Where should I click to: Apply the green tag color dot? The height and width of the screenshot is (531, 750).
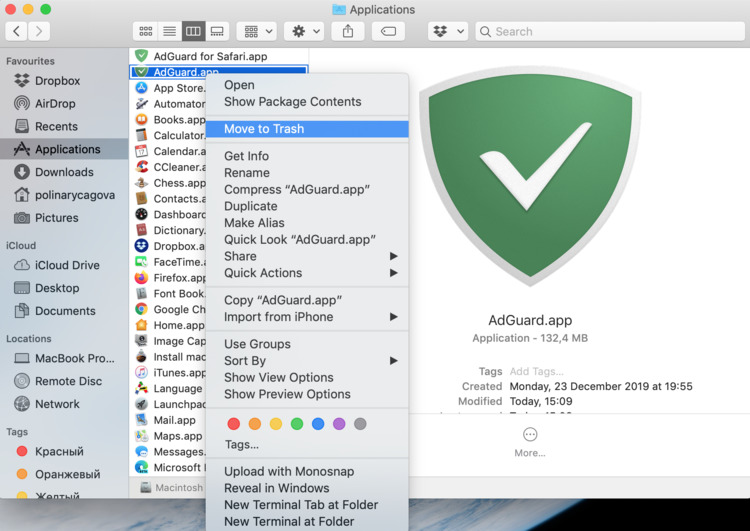pyautogui.click(x=297, y=424)
